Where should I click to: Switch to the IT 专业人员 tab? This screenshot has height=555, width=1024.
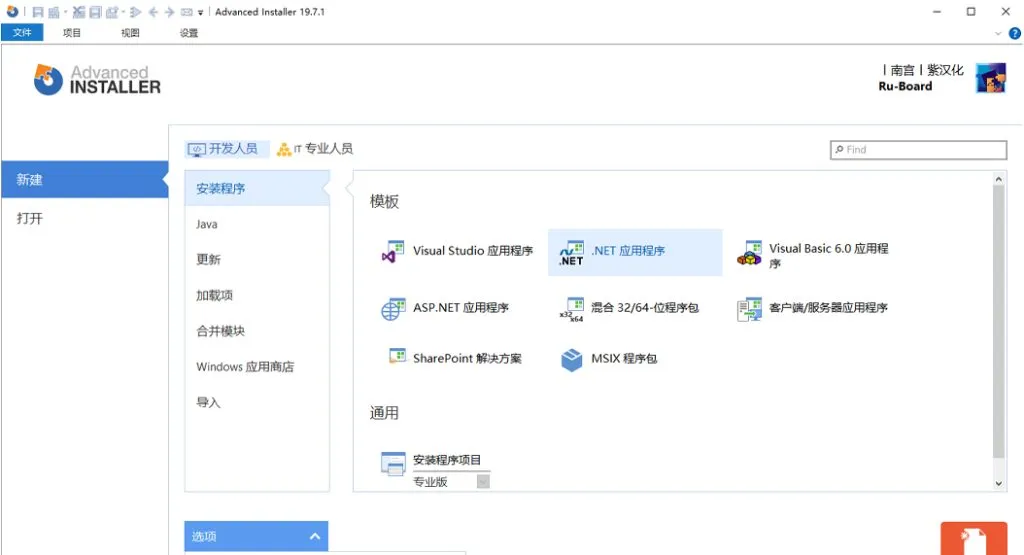315,149
